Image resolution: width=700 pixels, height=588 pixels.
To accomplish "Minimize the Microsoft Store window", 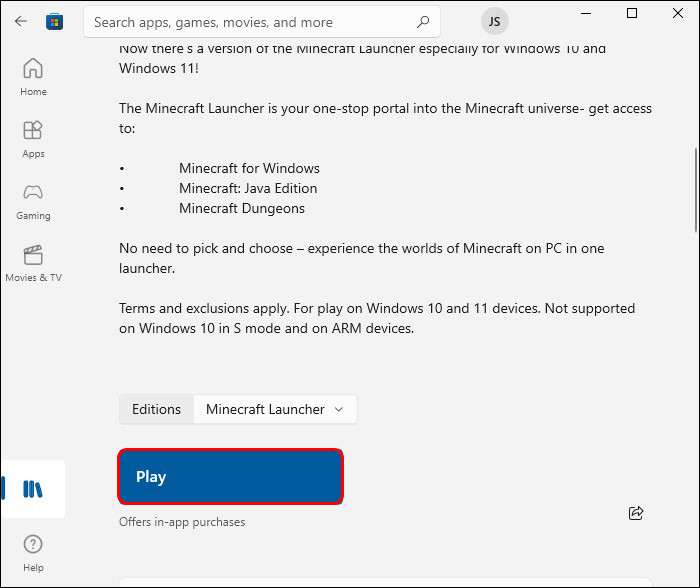I will pyautogui.click(x=585, y=13).
